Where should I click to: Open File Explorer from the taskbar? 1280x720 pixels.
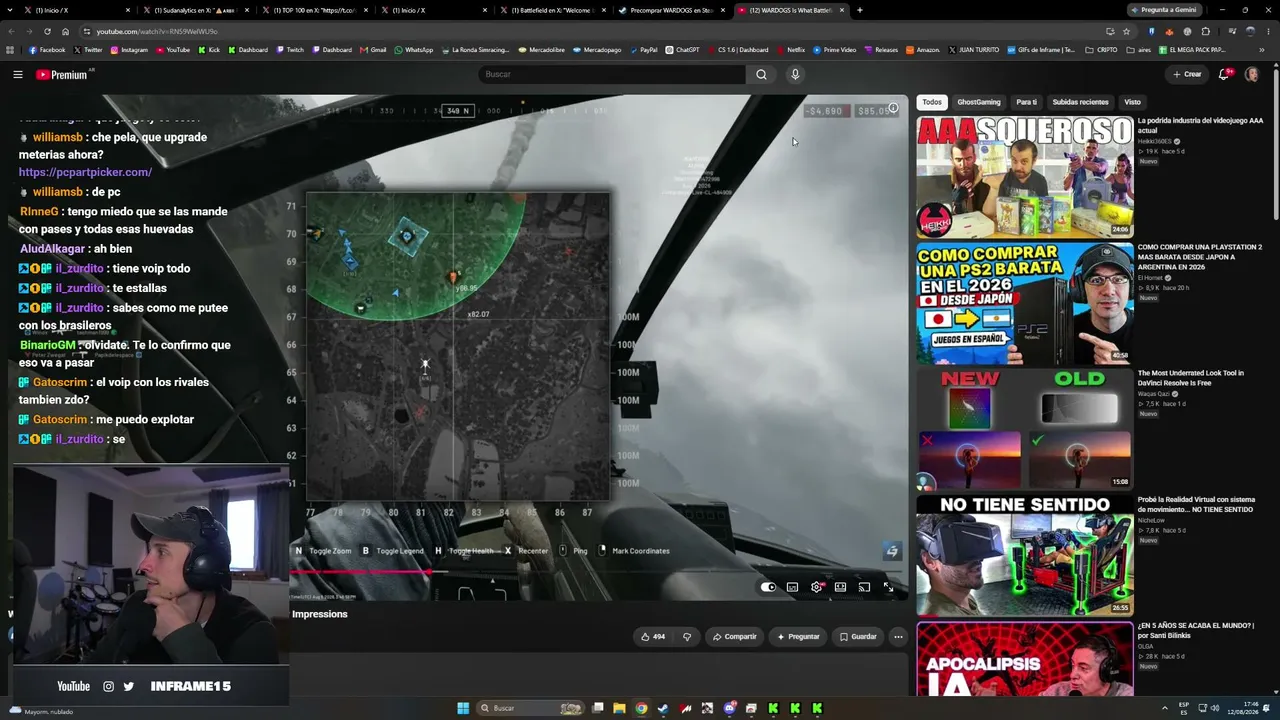coord(619,708)
